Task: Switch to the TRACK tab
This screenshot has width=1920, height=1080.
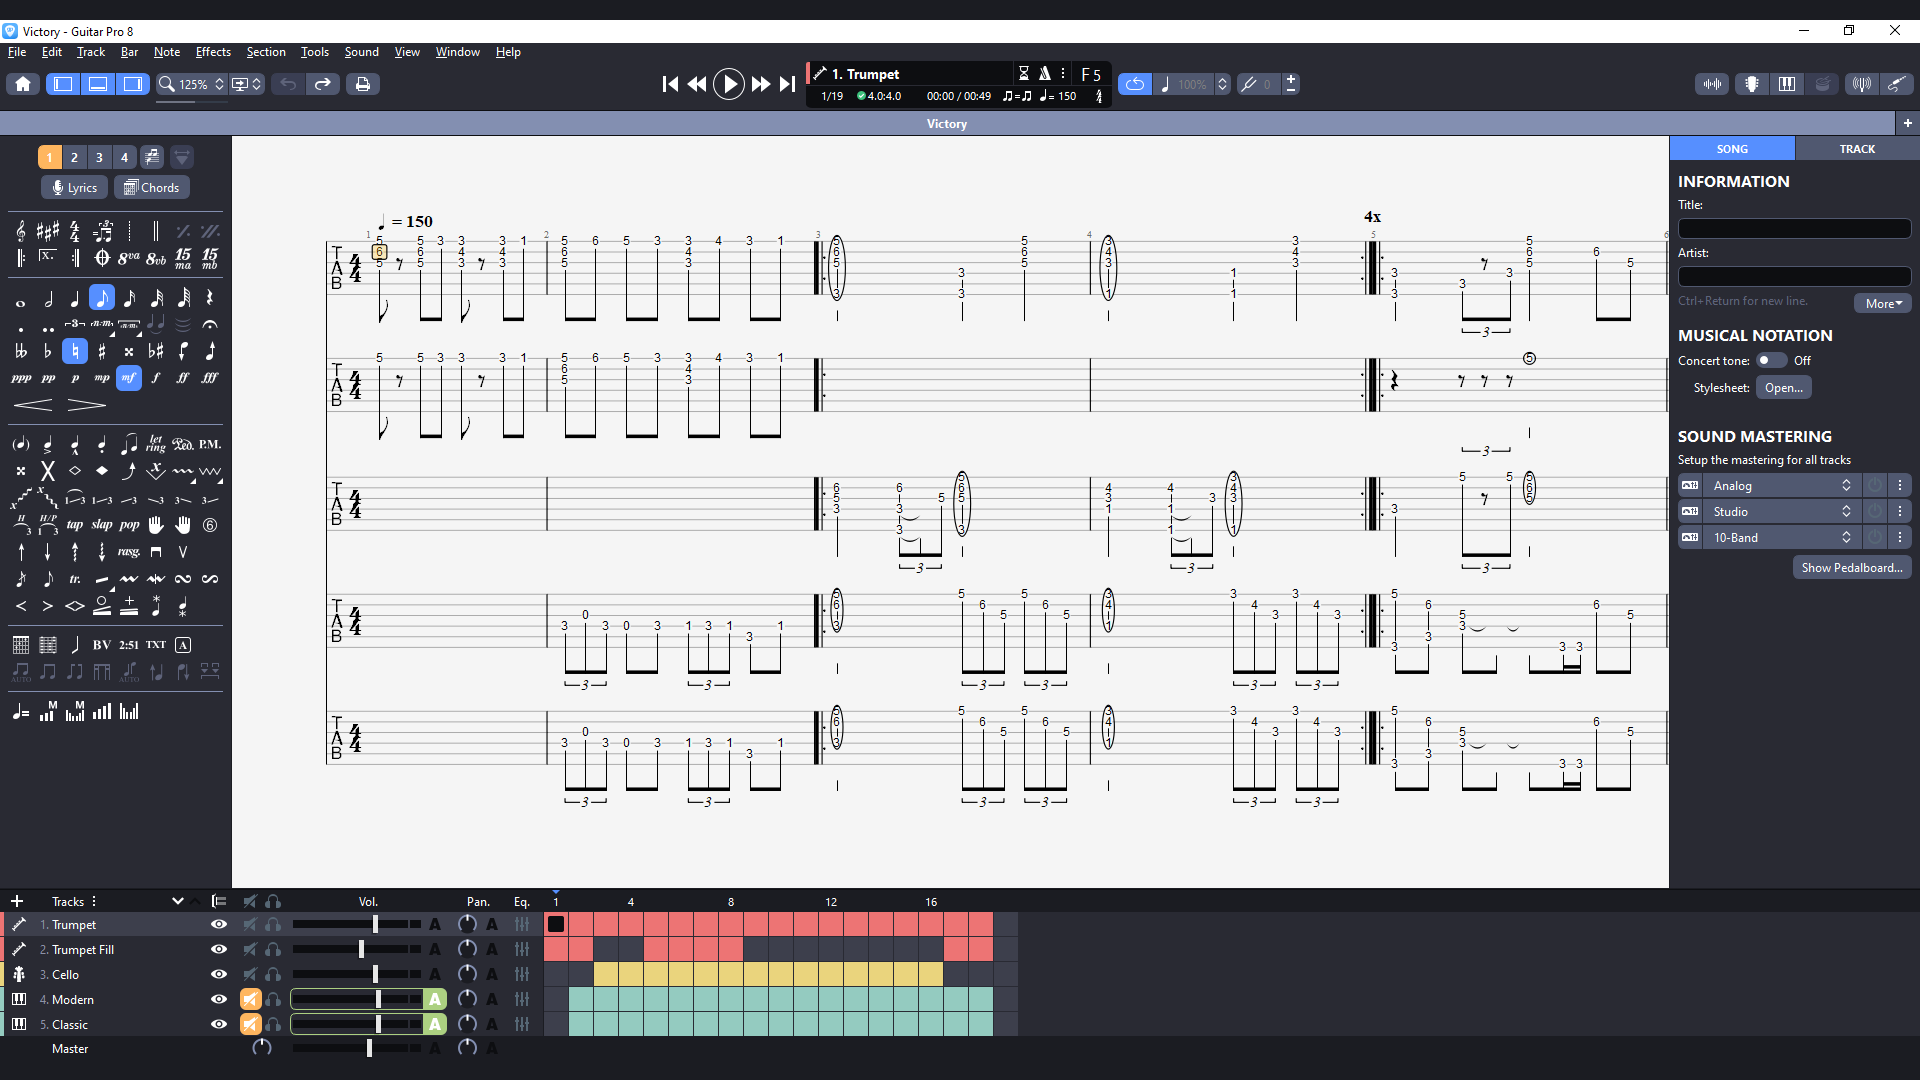Action: point(1857,149)
